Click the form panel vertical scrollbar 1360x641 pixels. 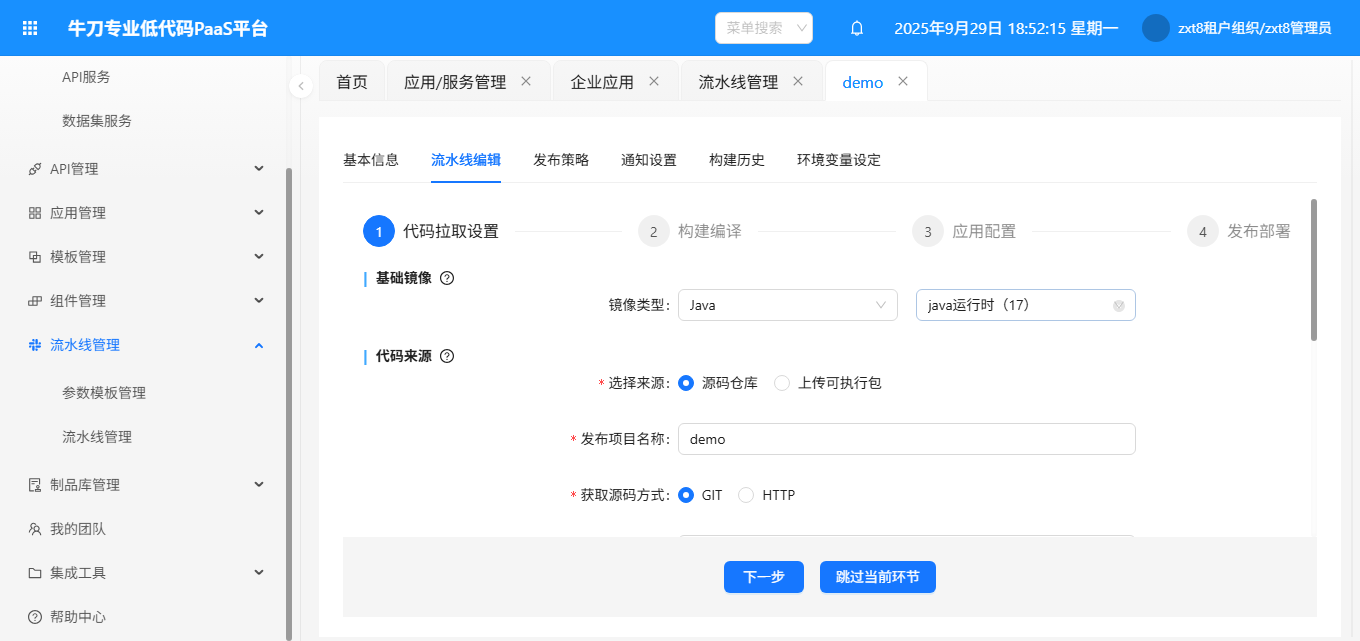click(1313, 270)
